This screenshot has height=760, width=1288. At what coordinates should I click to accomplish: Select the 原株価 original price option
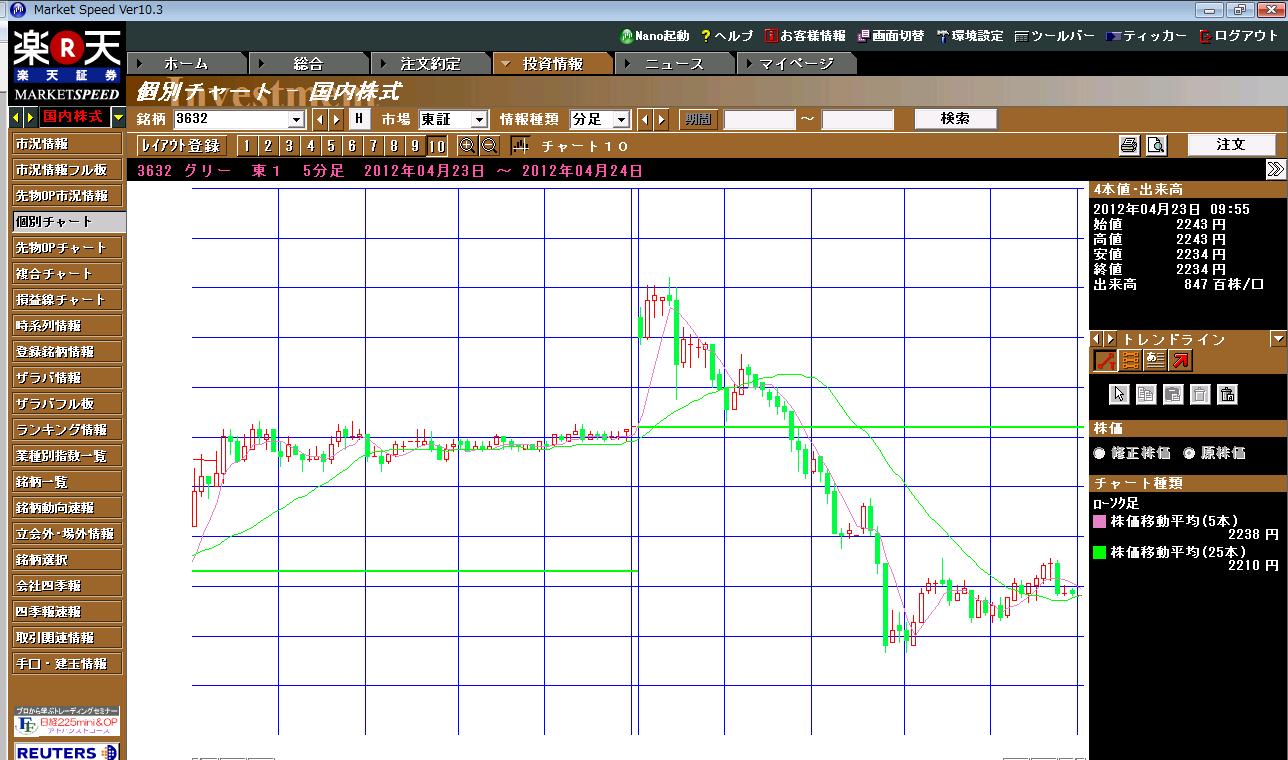[1189, 453]
